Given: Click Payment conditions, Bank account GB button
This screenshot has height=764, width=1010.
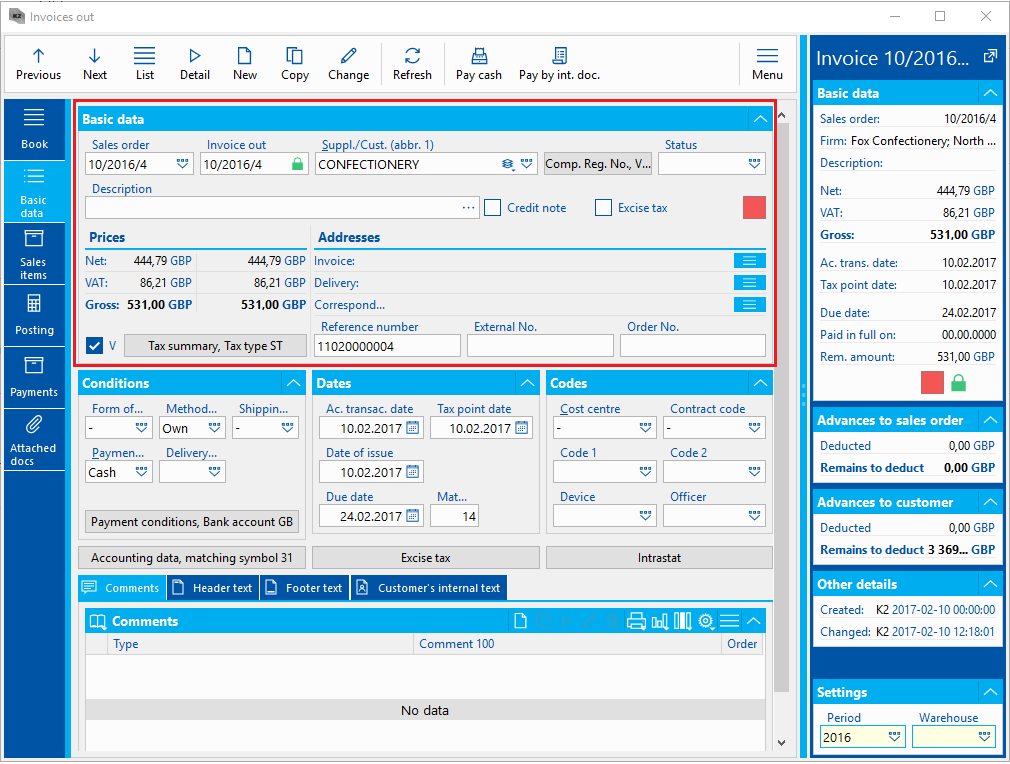Looking at the screenshot, I should pyautogui.click(x=192, y=522).
